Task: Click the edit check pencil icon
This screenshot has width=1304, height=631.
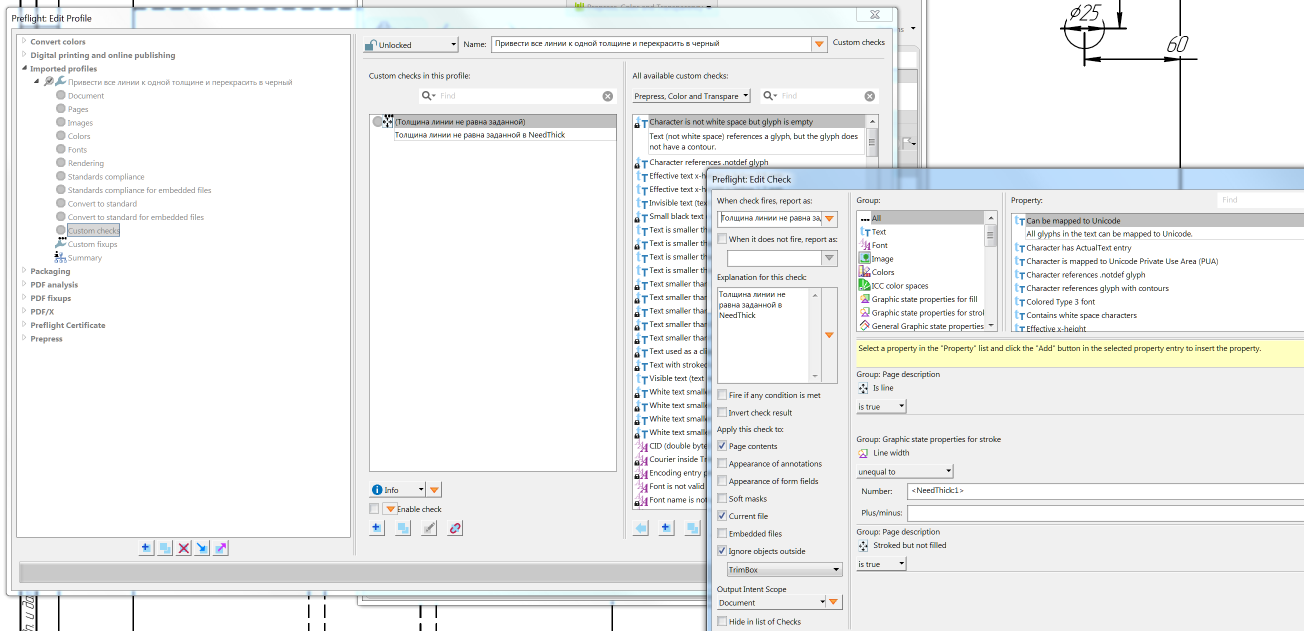Action: point(429,528)
